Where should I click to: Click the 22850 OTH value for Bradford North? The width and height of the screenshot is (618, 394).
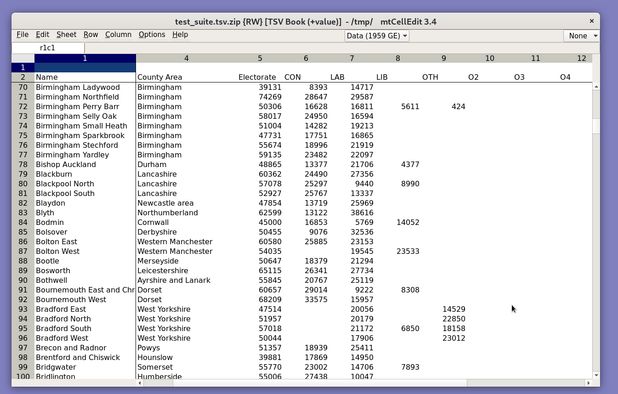[x=444, y=319]
